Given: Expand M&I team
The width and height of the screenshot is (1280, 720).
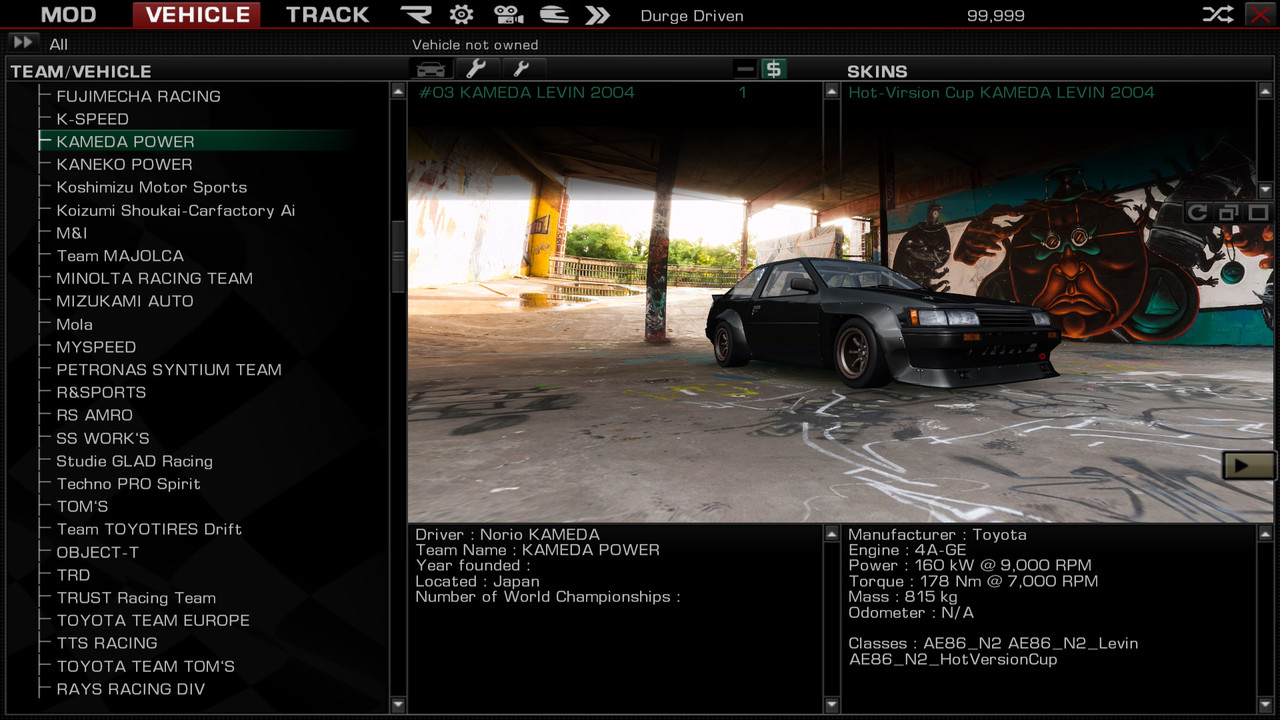Looking at the screenshot, I should (72, 233).
